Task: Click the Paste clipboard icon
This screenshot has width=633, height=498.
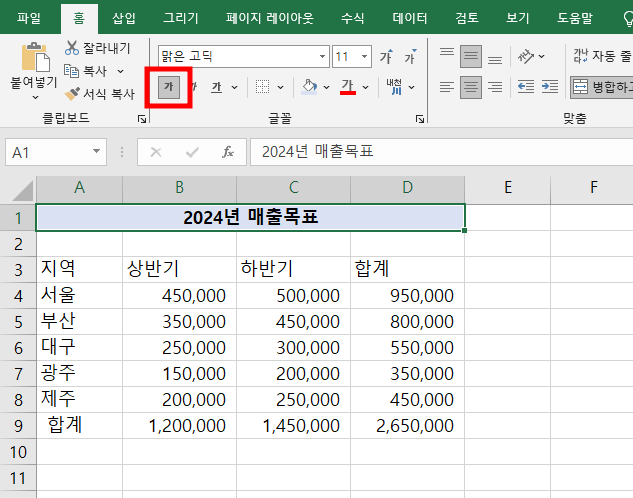Action: pyautogui.click(x=35, y=57)
